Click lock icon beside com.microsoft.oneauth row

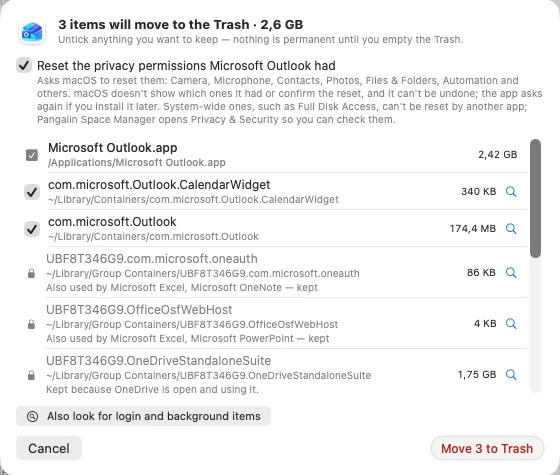tap(31, 274)
